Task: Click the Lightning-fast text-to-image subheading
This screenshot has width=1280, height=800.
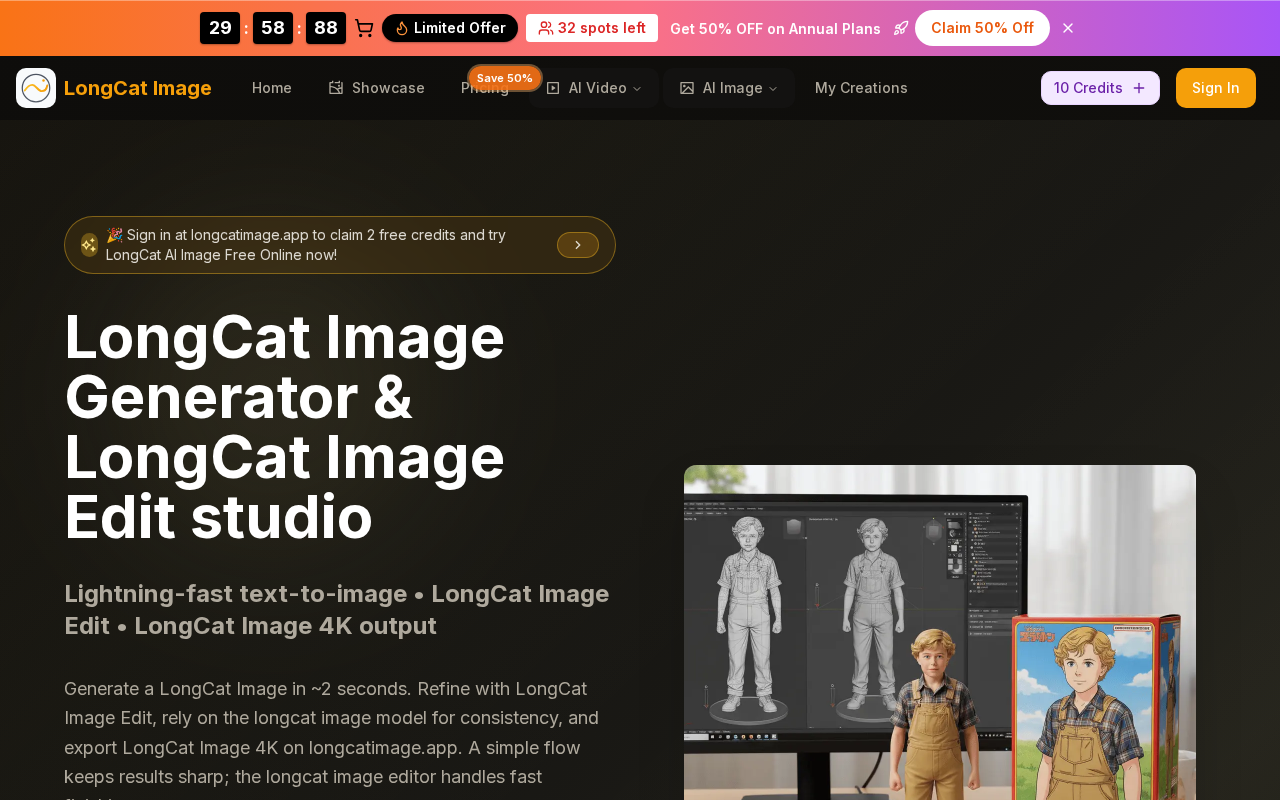Action: tap(337, 610)
